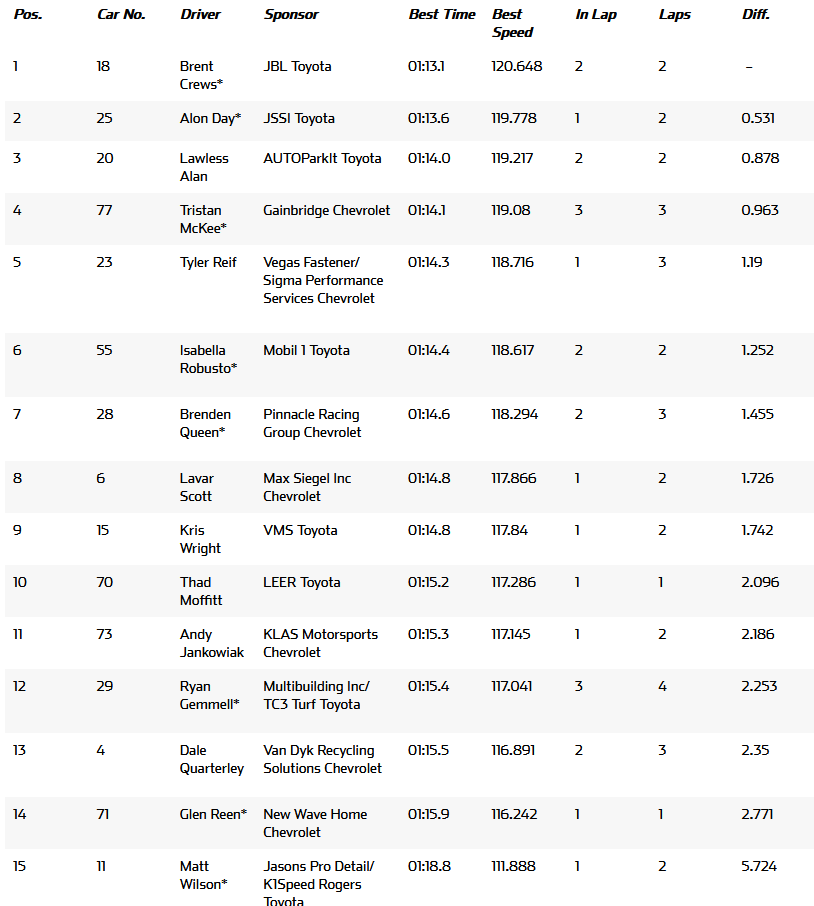
Task: Click the Mobil 1 Toyota sponsor
Action: 306,350
